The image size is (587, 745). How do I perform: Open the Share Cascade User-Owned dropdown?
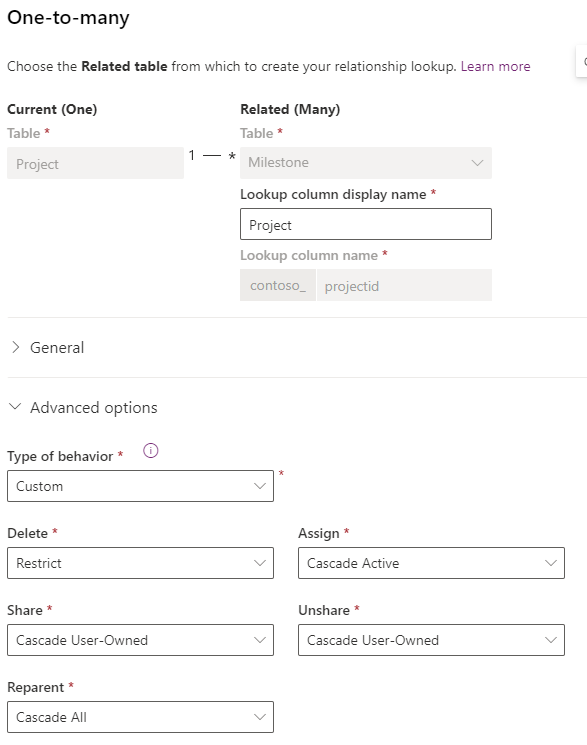pyautogui.click(x=140, y=640)
